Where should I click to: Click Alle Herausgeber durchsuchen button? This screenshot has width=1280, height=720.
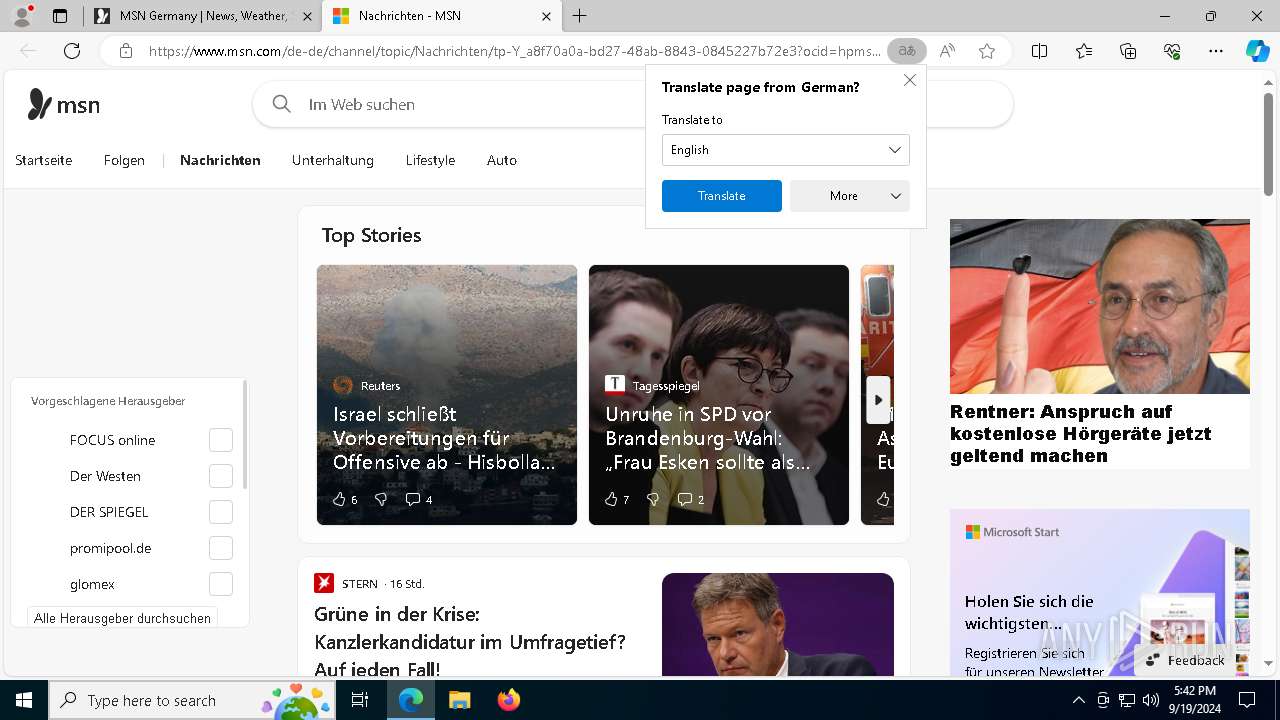pos(122,618)
